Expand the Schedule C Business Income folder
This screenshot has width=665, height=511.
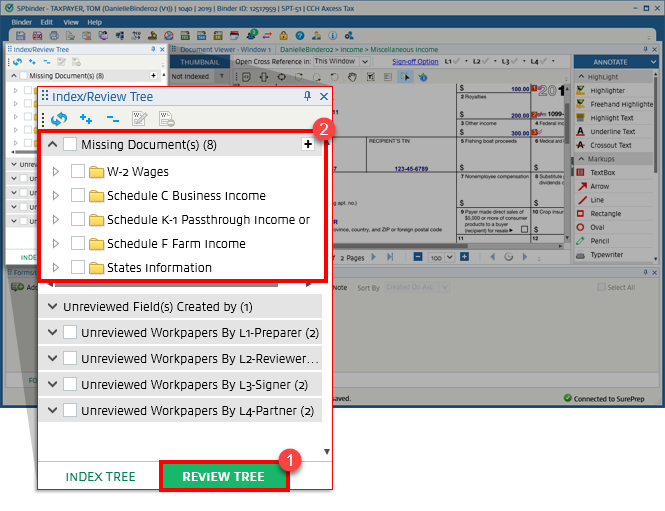(56, 195)
